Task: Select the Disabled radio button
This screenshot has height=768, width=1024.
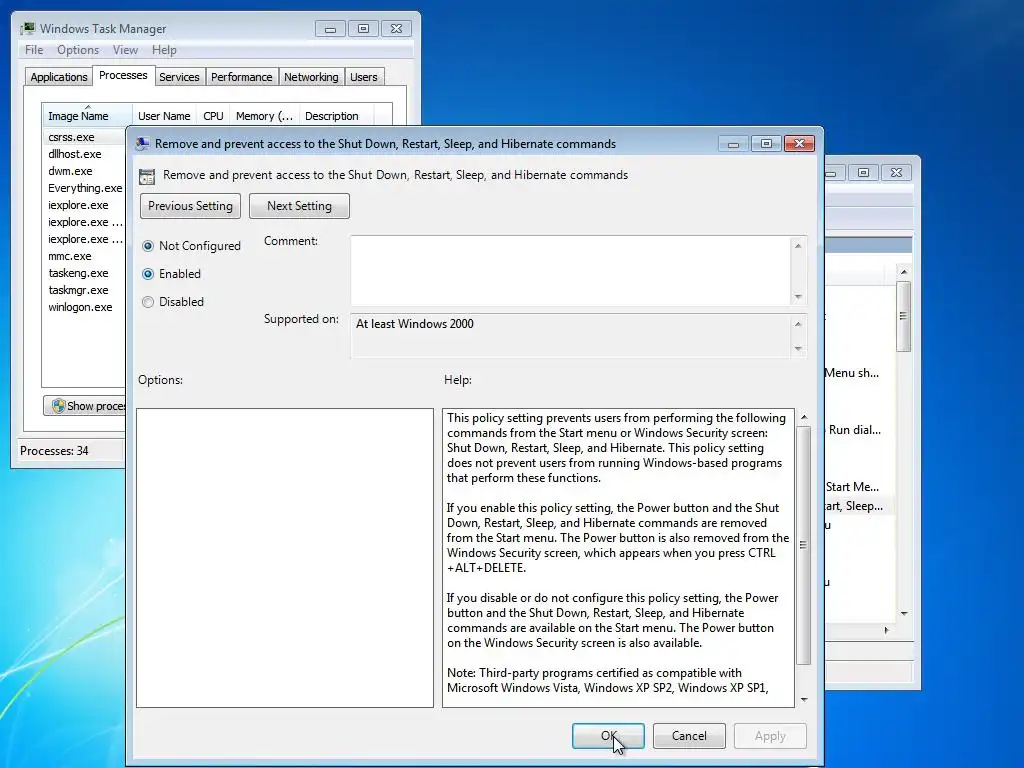Action: click(x=148, y=302)
